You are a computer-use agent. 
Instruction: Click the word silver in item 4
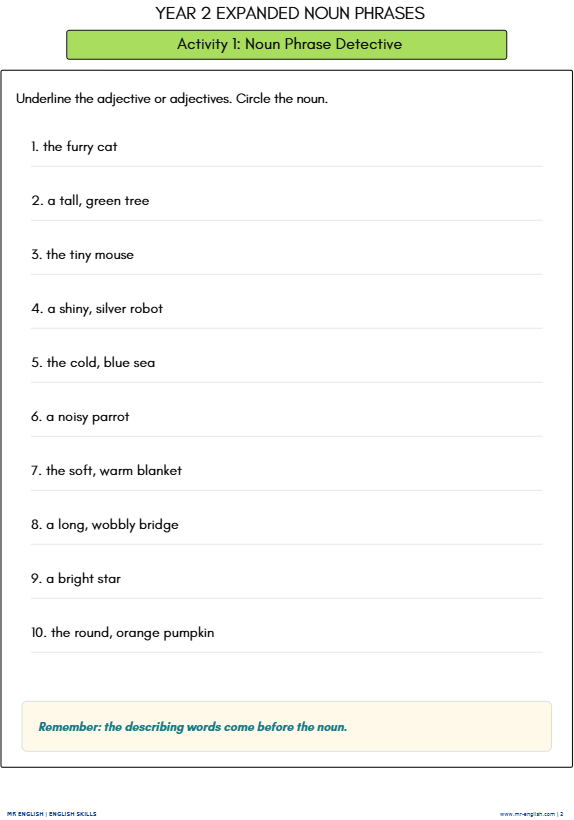(111, 309)
